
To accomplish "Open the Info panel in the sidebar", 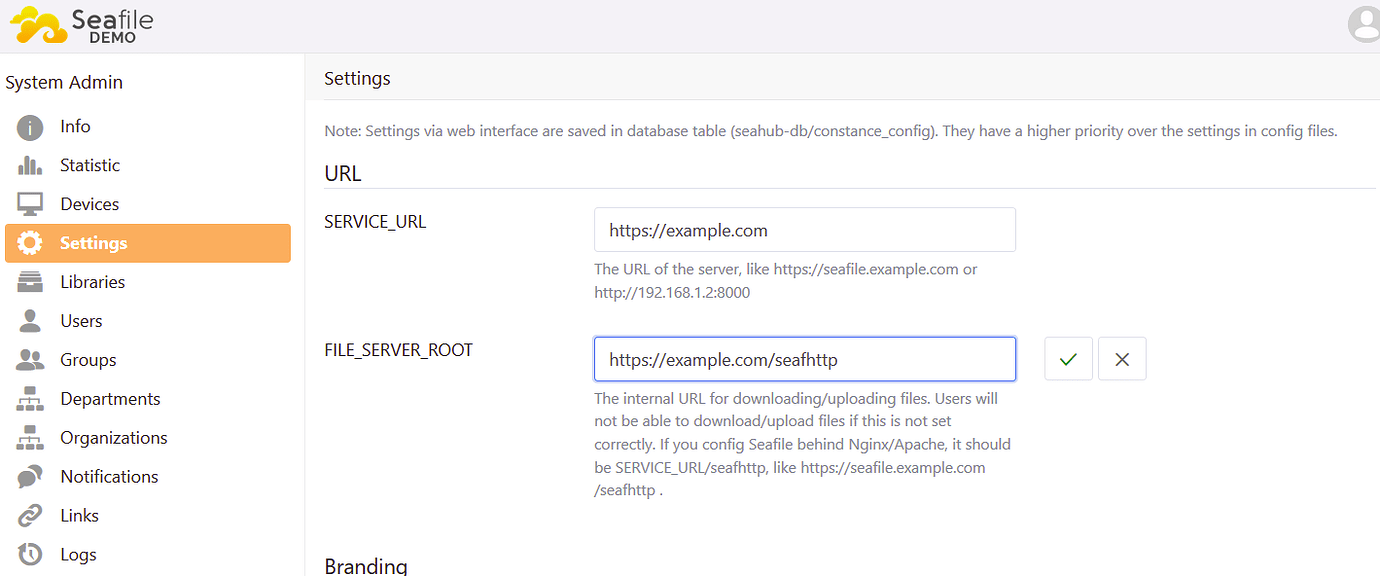I will [27, 126].
